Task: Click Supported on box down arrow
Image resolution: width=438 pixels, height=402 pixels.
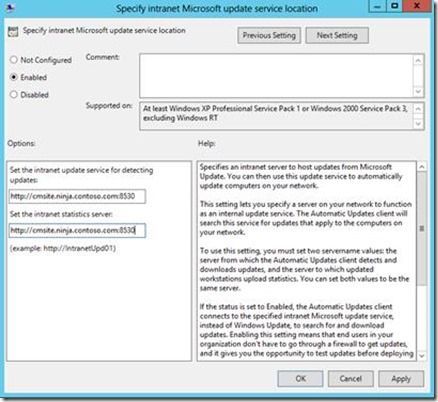Action: tap(418, 124)
